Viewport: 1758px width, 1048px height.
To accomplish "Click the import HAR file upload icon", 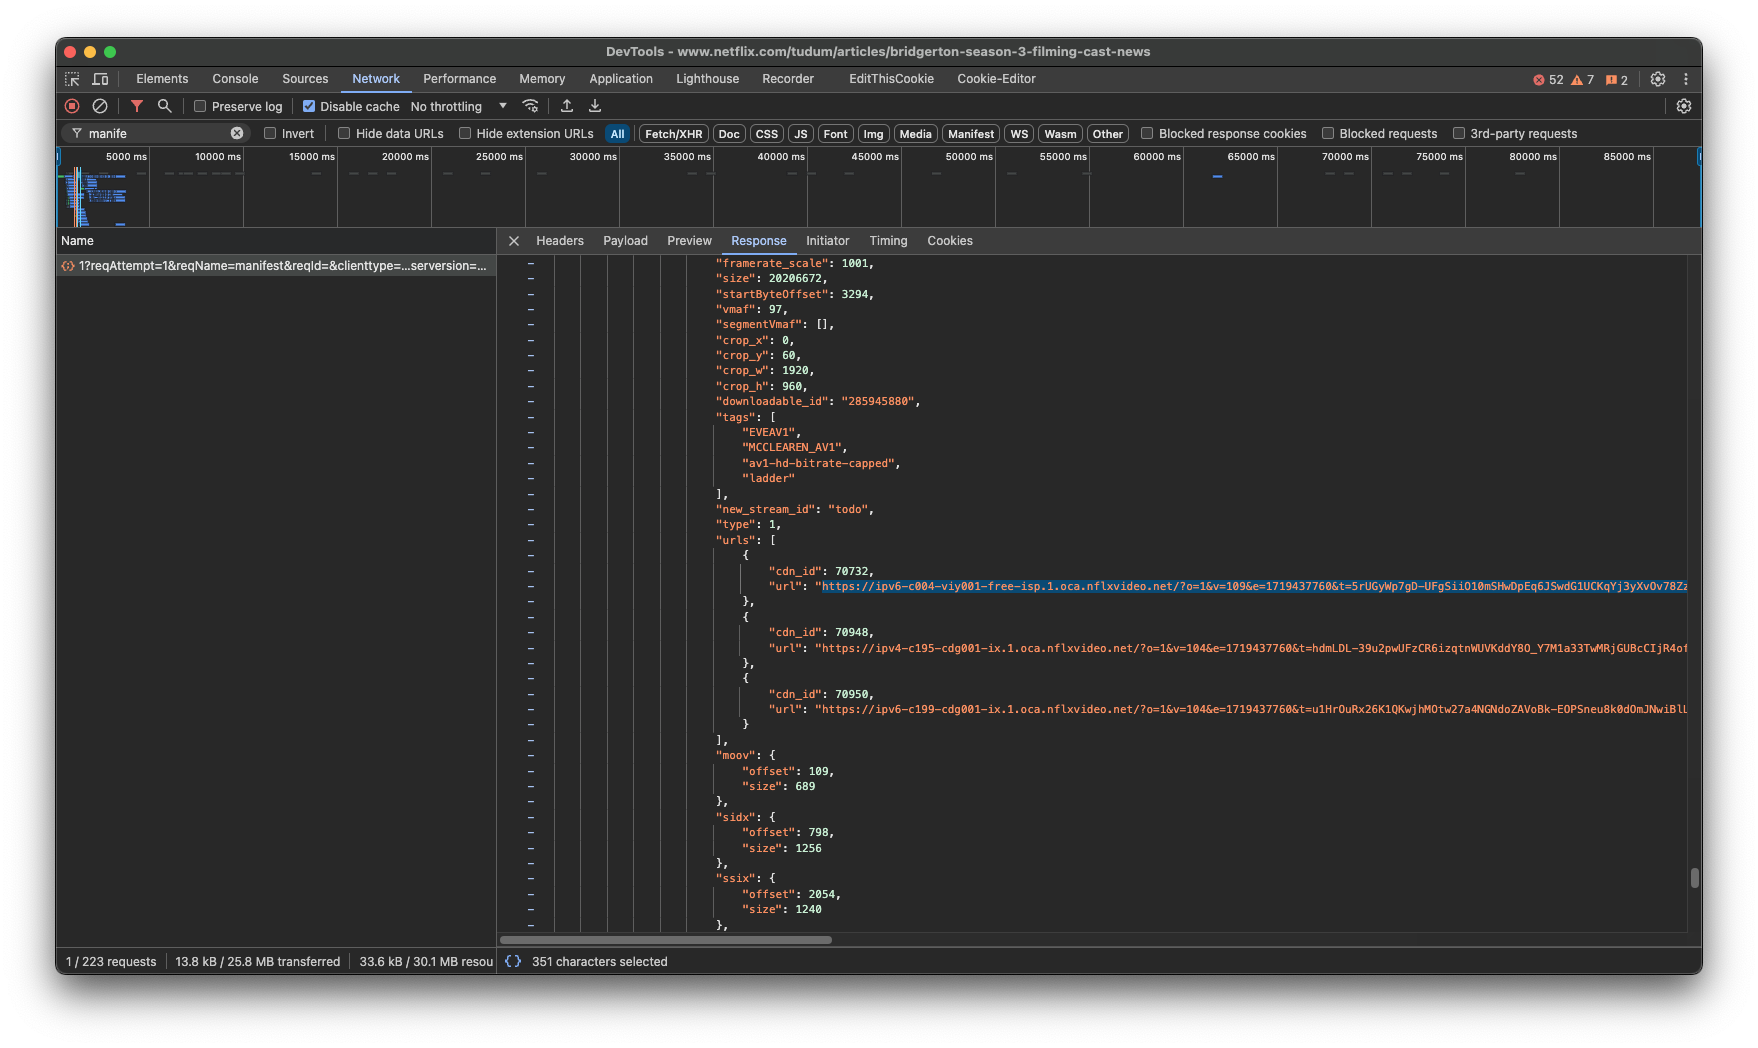I will click(567, 106).
